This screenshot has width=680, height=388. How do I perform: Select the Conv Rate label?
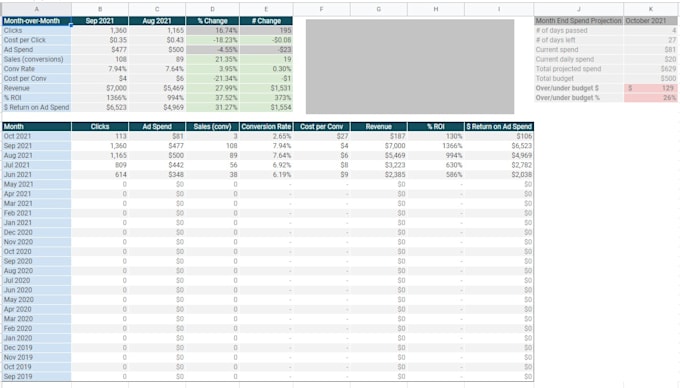pyautogui.click(x=36, y=68)
